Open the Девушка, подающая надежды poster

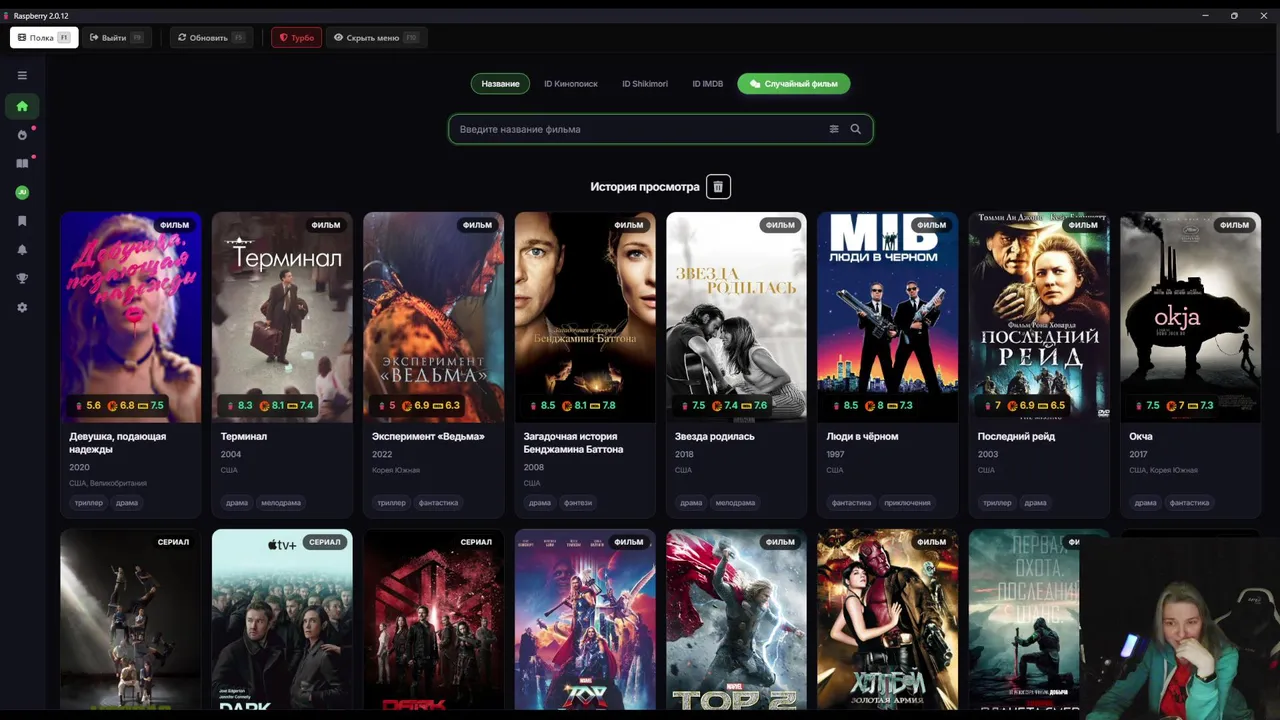click(130, 317)
